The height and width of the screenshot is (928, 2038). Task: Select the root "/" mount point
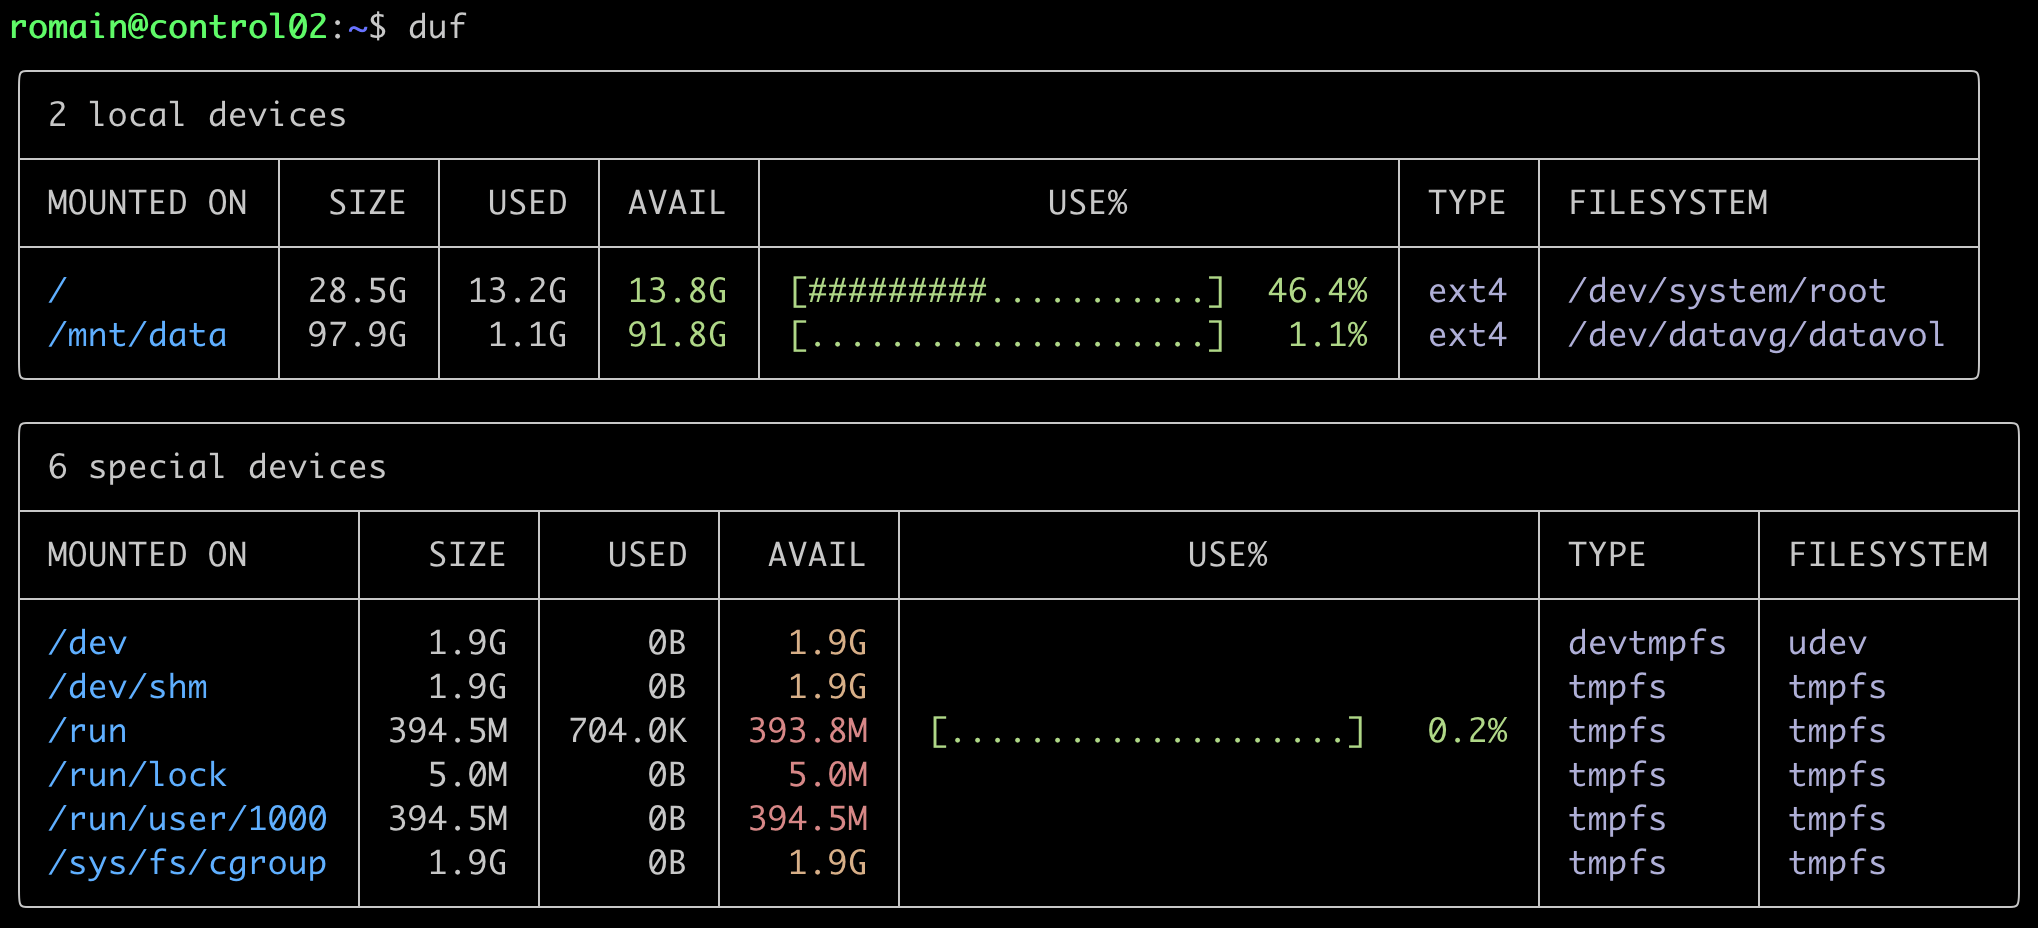(58, 291)
